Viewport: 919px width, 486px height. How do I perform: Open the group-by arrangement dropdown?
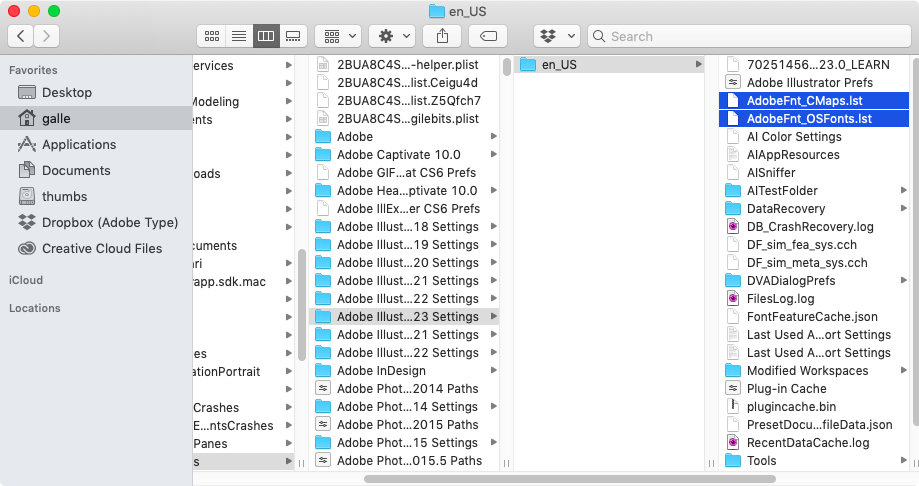[x=338, y=36]
